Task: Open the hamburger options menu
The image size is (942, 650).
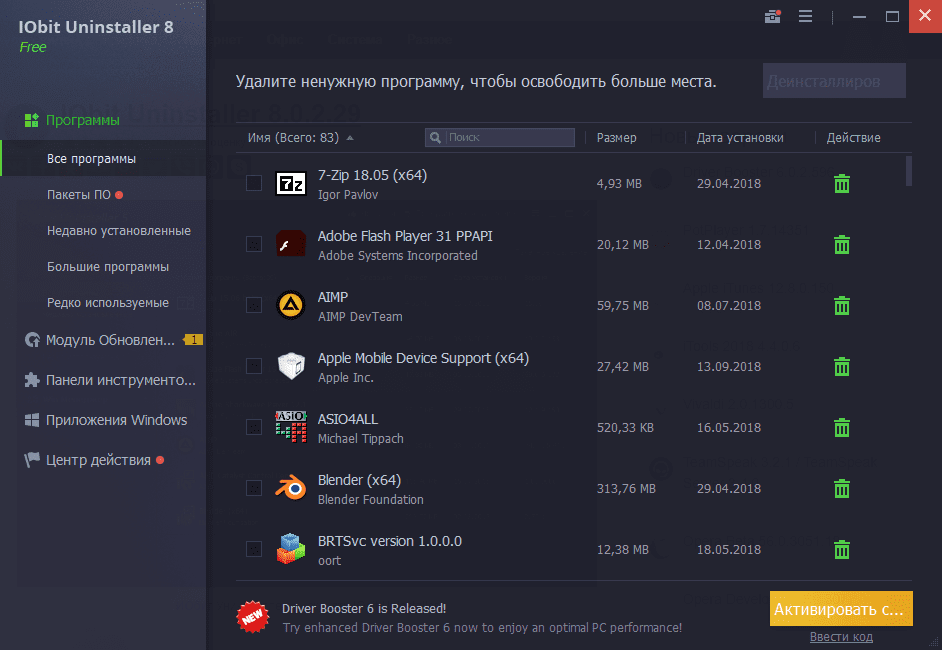Action: [806, 16]
